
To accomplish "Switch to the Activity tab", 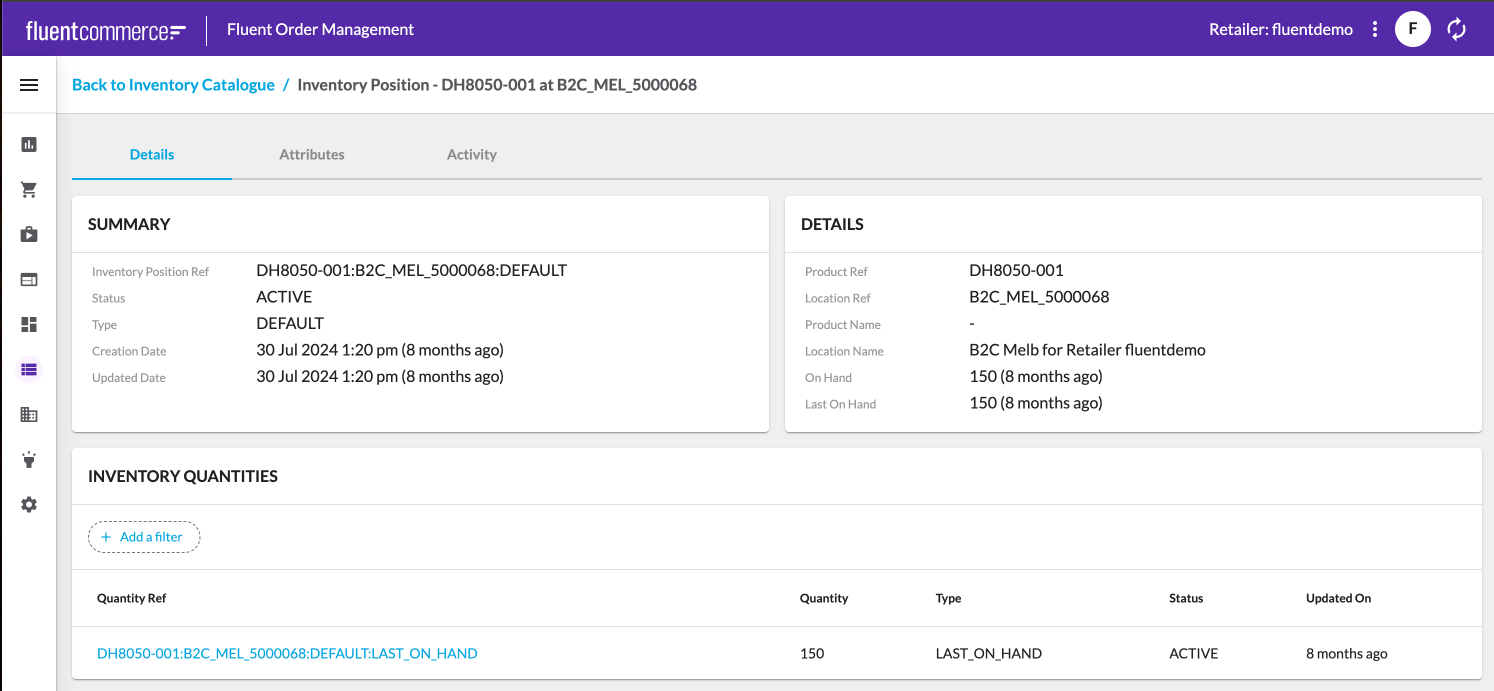I will (x=472, y=155).
